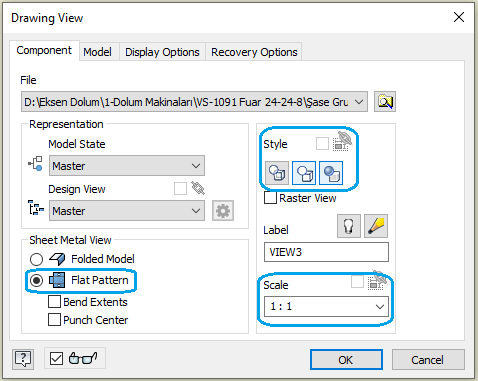Select the Hidden Line style icon
Screen dimensions: 478x381
277,173
